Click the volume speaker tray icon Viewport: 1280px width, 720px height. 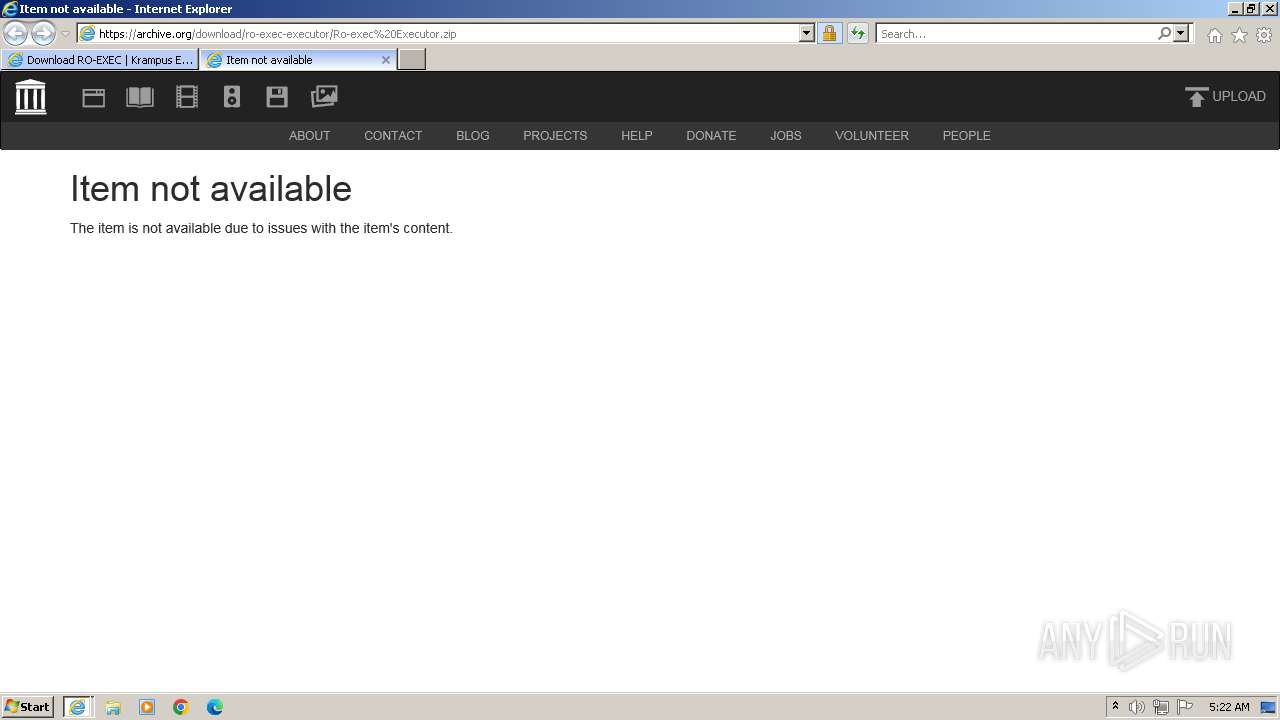click(x=1137, y=707)
